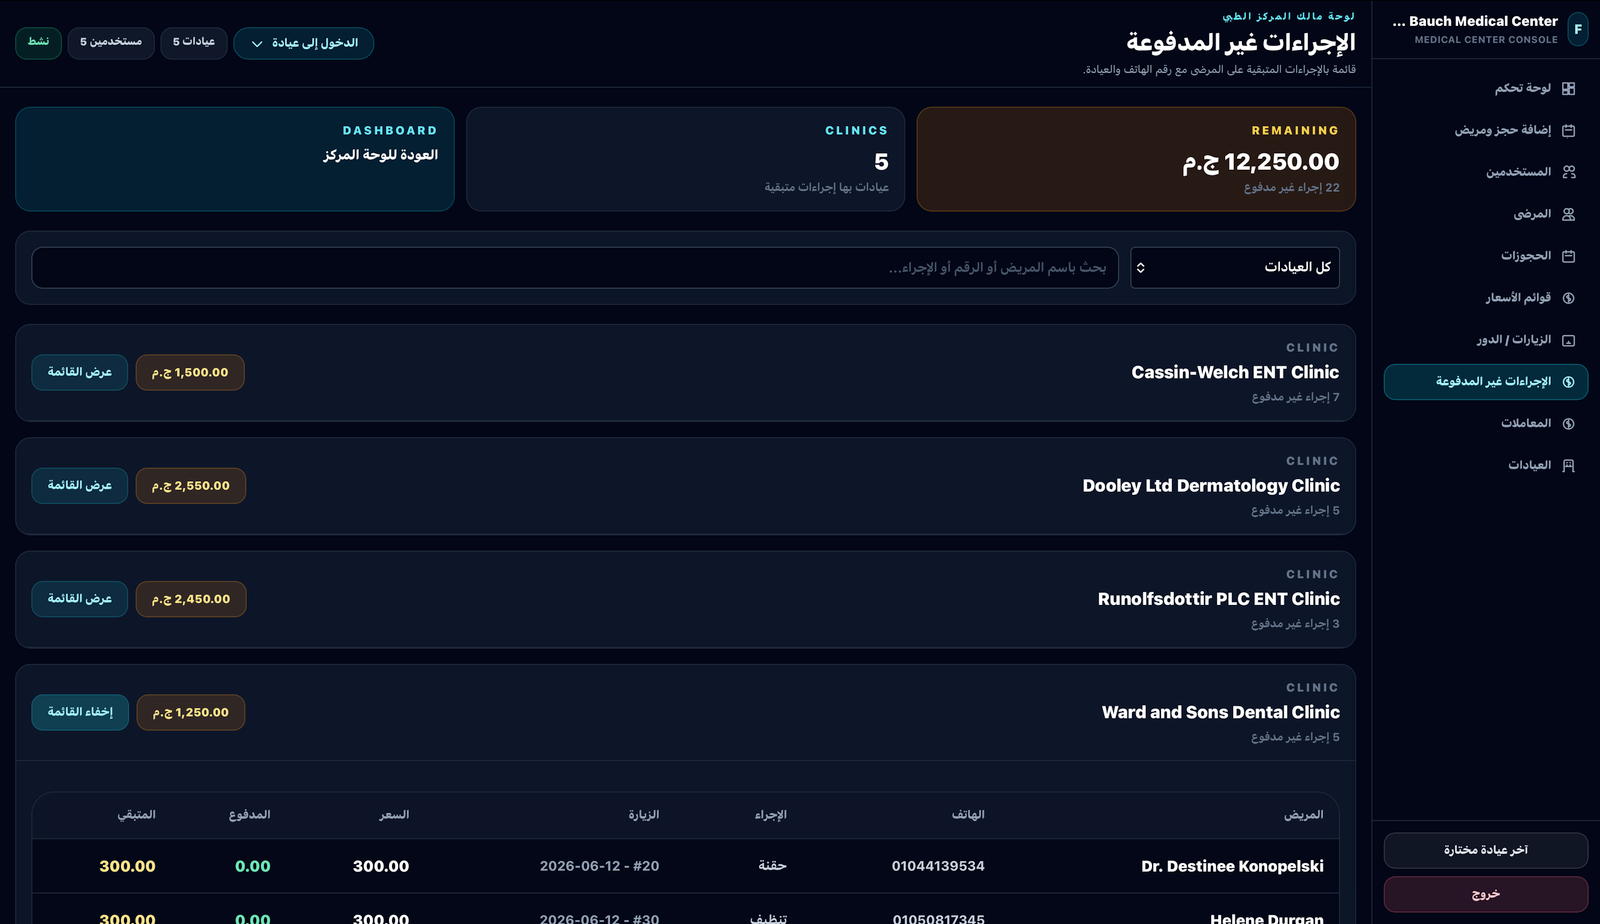The image size is (1600, 924).
Task: Click the نشط status badge
Action: (x=39, y=43)
